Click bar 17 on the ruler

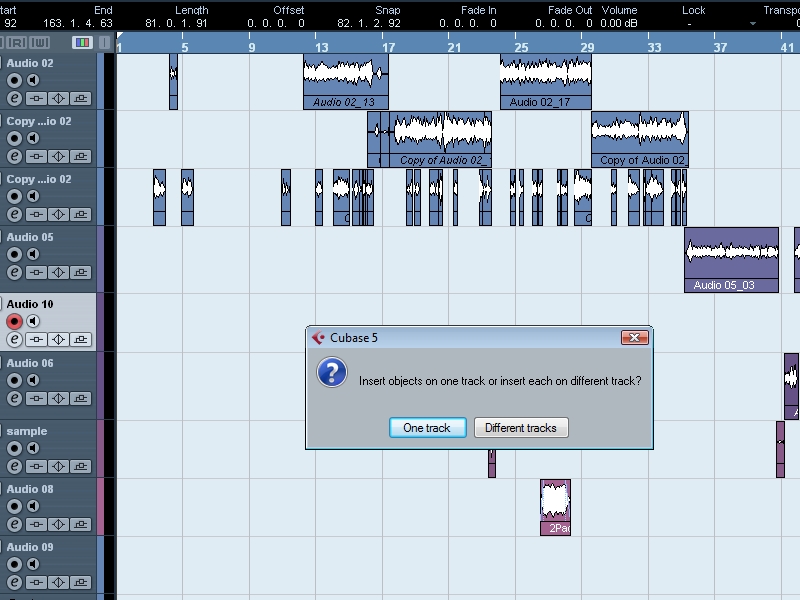point(389,47)
